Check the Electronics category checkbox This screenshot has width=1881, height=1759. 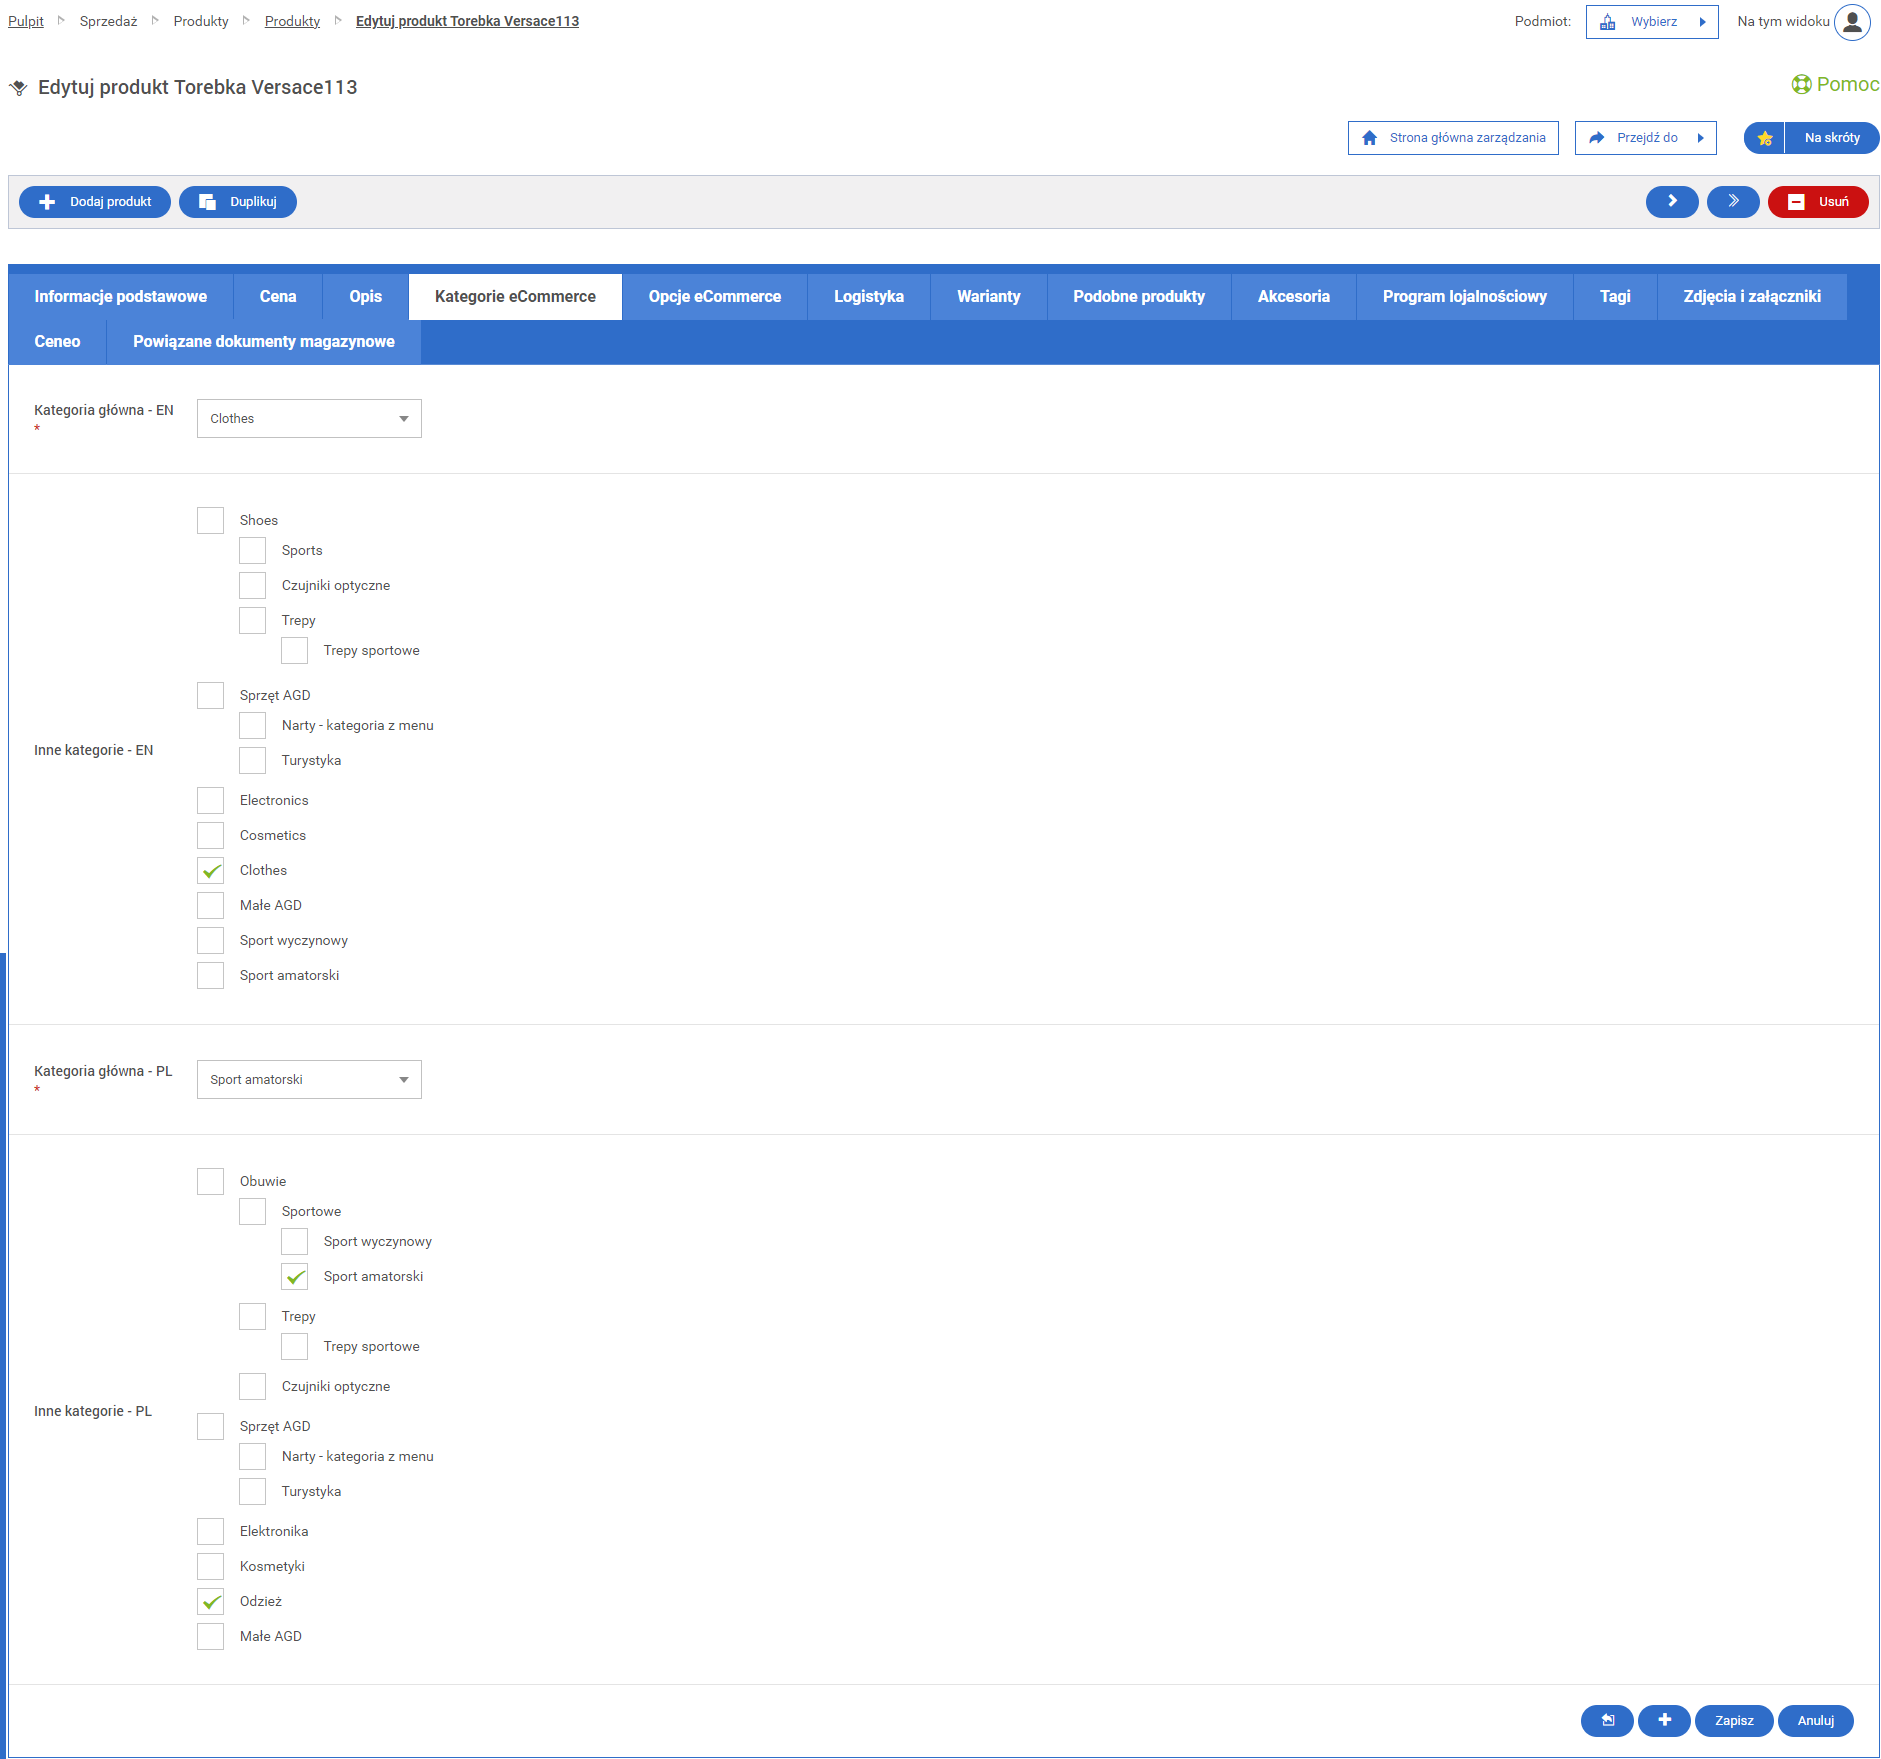click(211, 801)
